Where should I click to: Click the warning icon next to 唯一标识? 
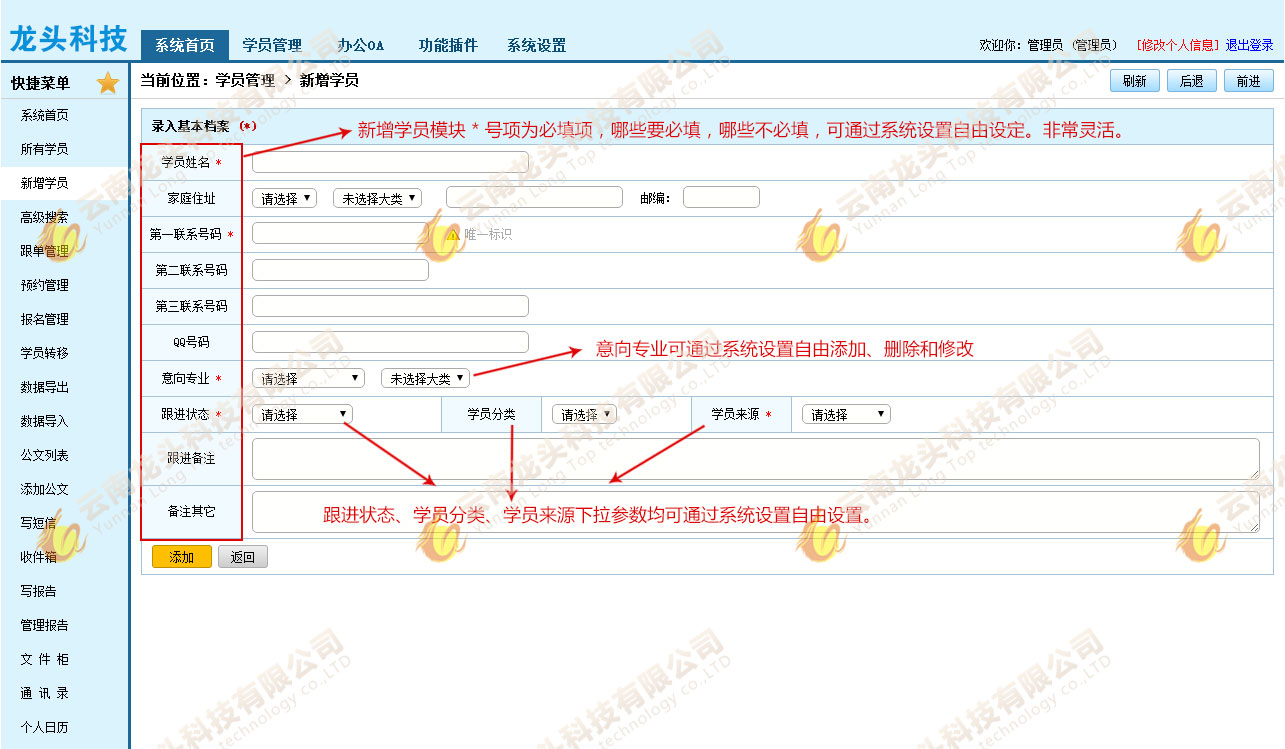[453, 234]
